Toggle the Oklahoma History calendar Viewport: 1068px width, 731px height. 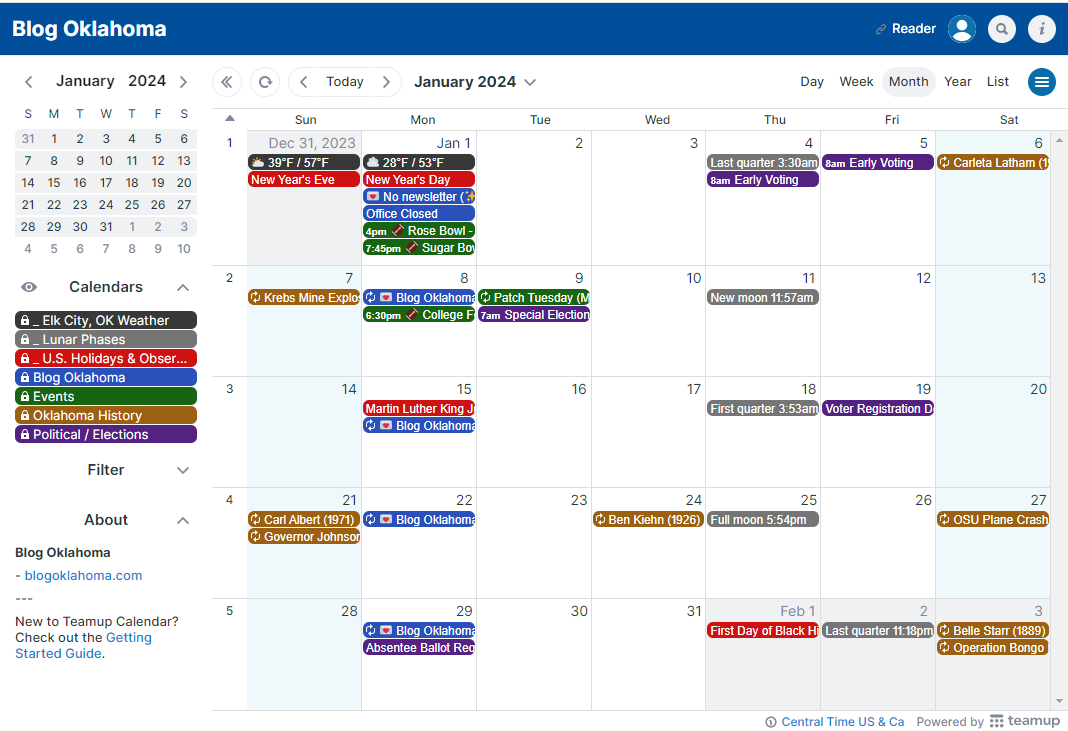[x=106, y=416]
